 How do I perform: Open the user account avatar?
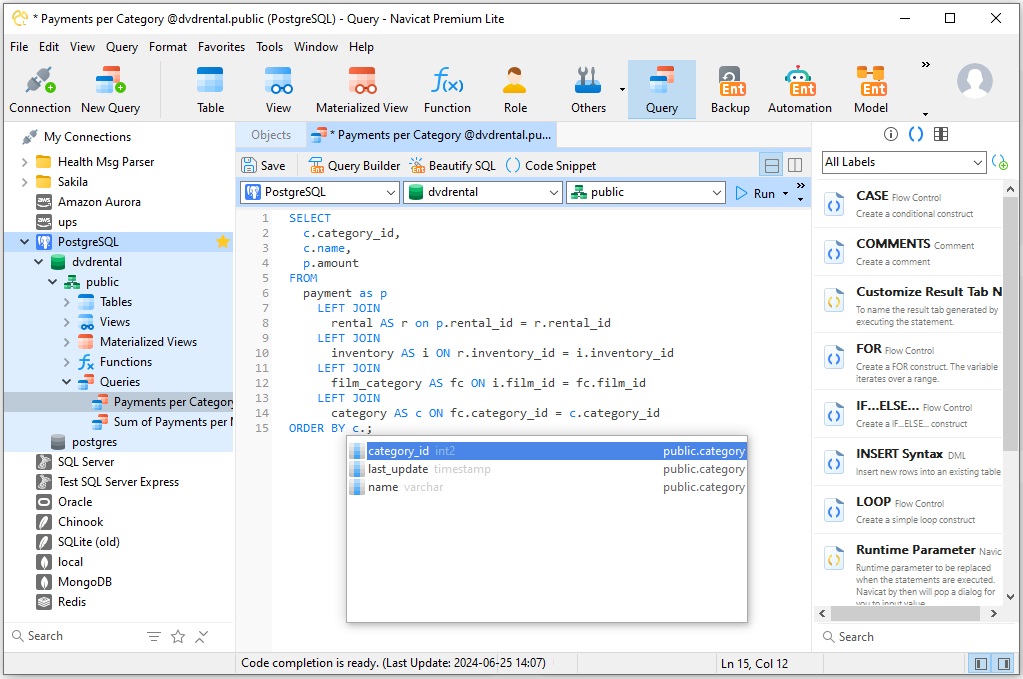(x=975, y=81)
